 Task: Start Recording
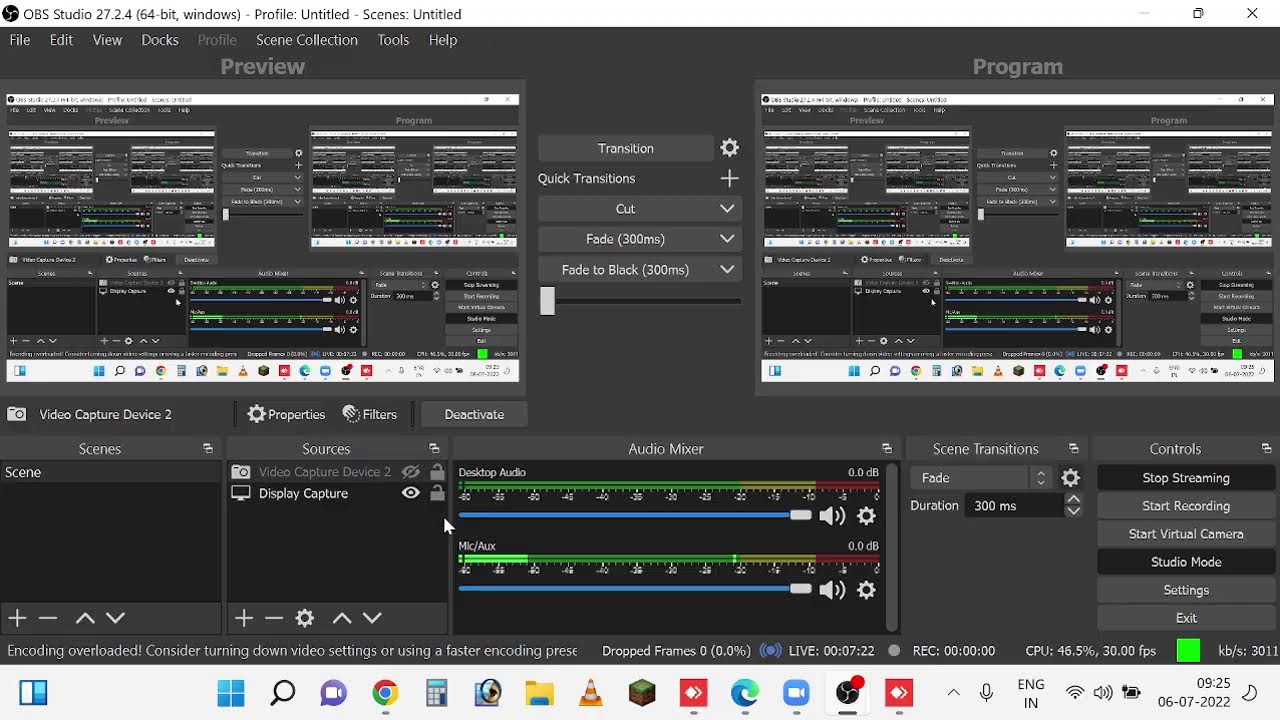point(1185,506)
